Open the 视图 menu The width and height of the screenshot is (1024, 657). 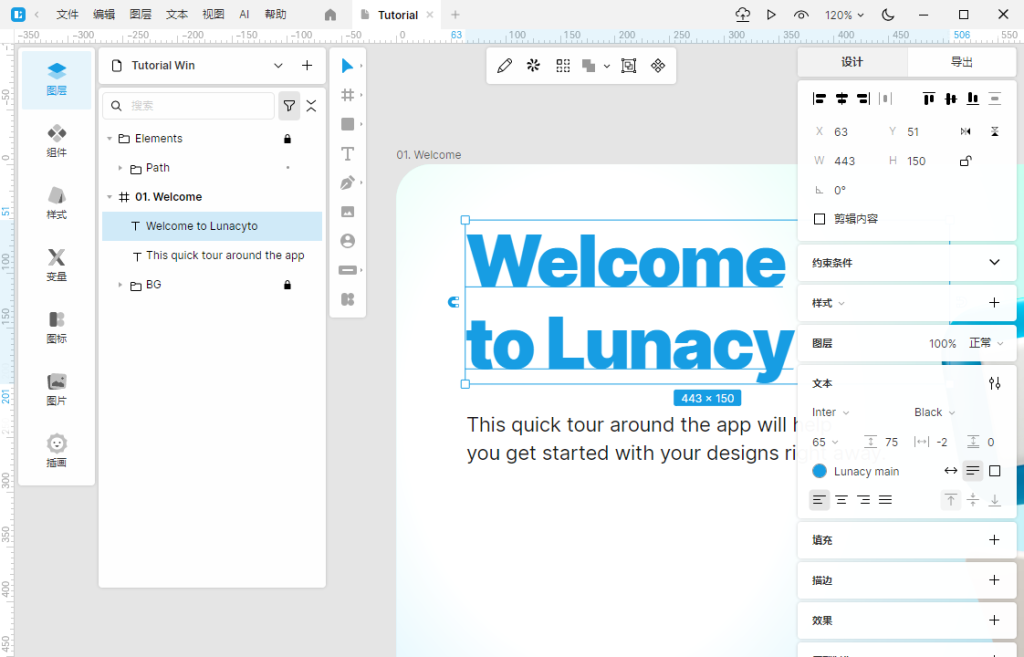213,14
